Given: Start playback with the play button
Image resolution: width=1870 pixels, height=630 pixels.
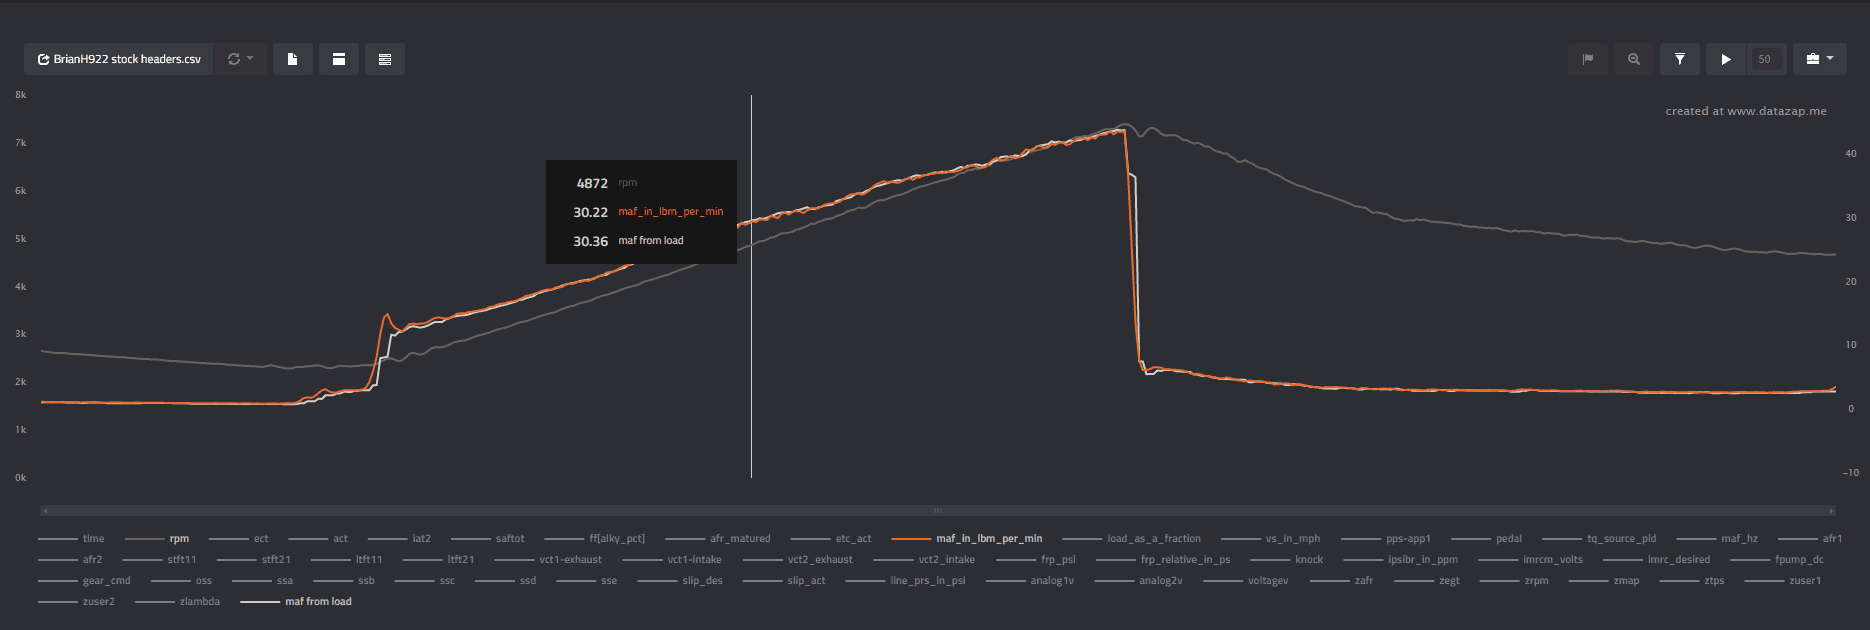Looking at the screenshot, I should [1726, 59].
